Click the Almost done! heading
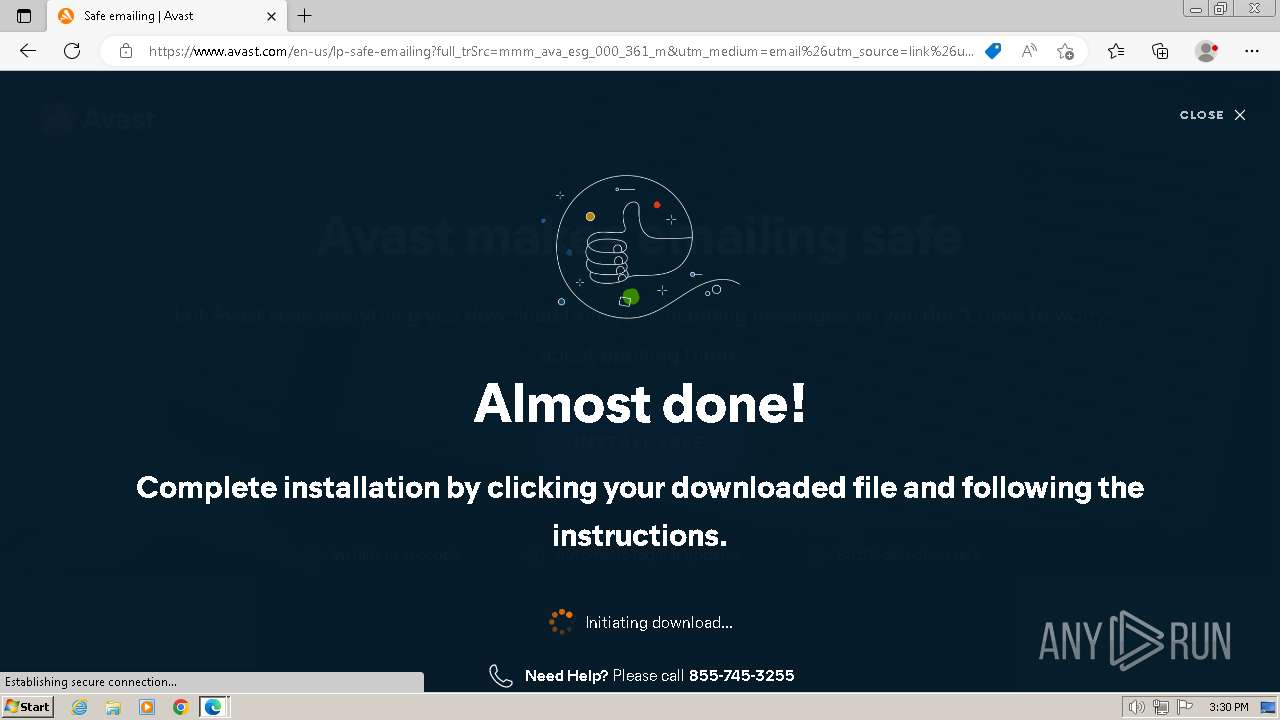Screen dimensions: 1280x720 click(640, 403)
